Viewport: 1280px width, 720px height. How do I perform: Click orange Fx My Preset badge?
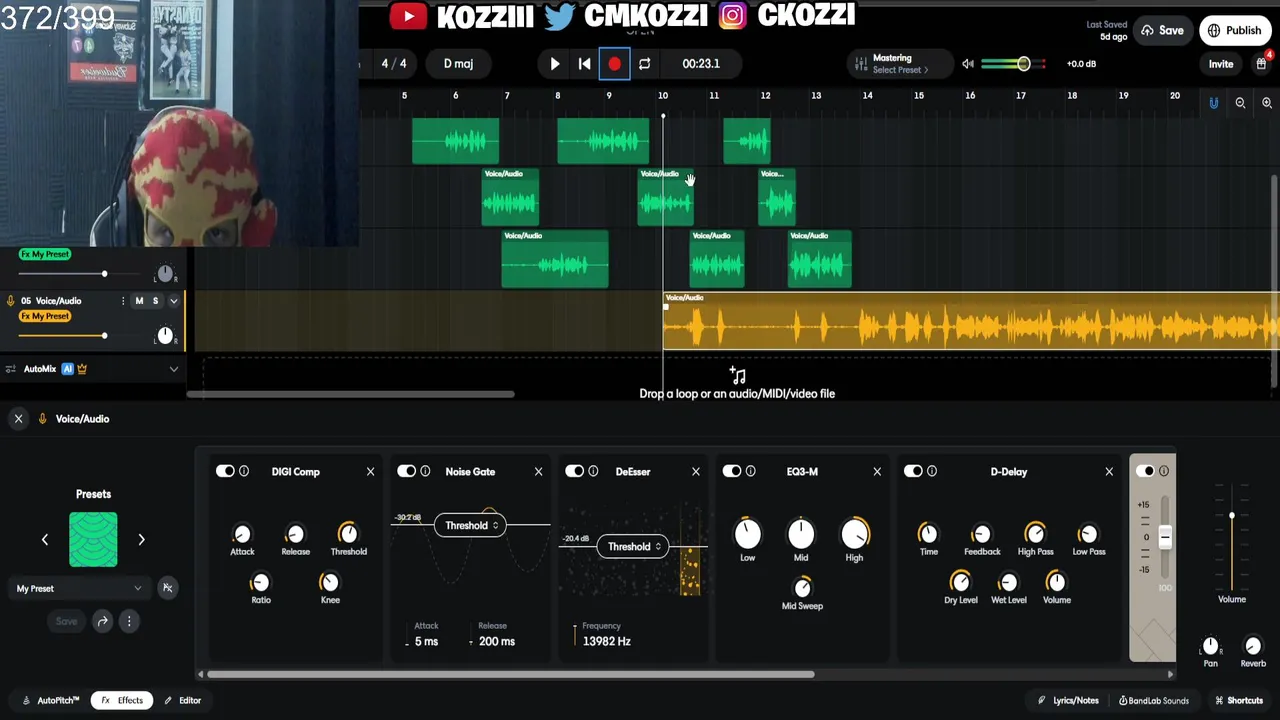45,316
